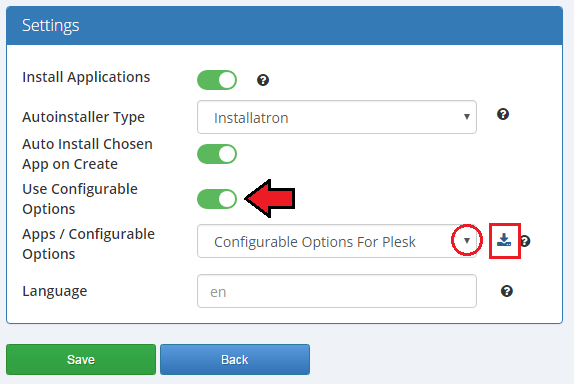Click the Apps / Configurable Options label
Screen dimensions: 574x384
pyautogui.click(x=88, y=244)
